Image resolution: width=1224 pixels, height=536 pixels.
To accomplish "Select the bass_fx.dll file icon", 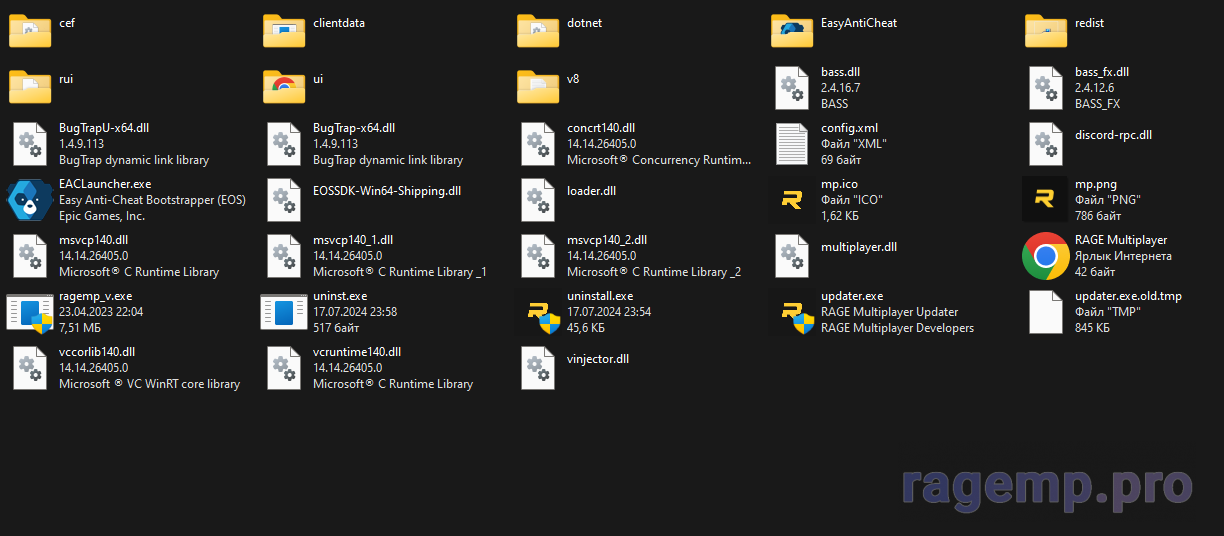I will 1046,88.
